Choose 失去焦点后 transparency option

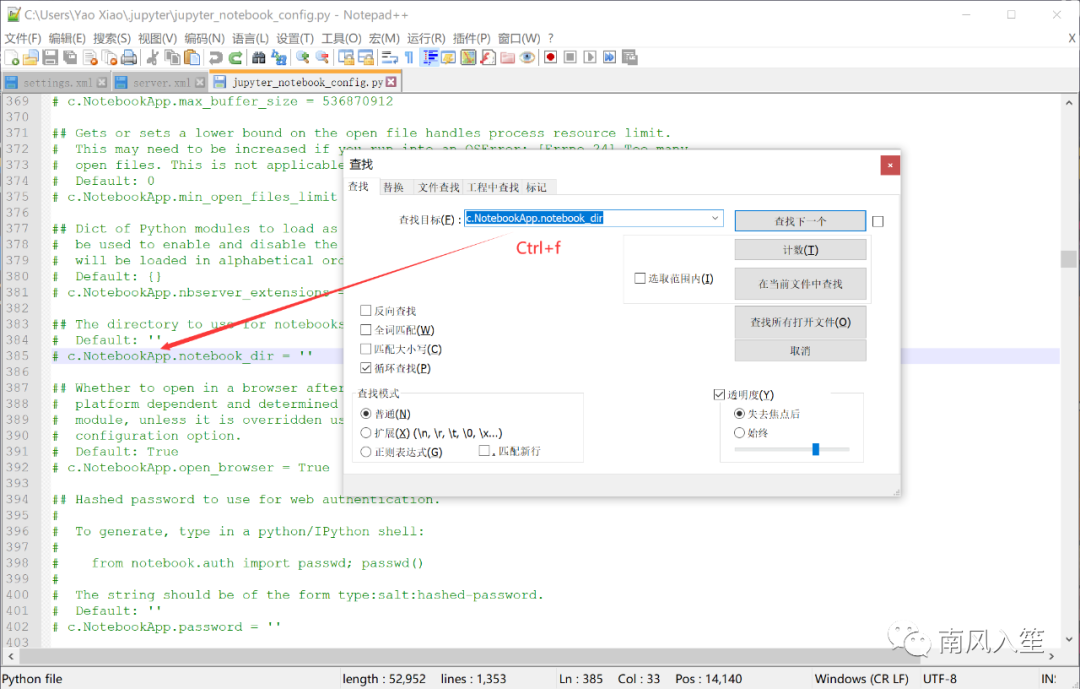[x=739, y=414]
